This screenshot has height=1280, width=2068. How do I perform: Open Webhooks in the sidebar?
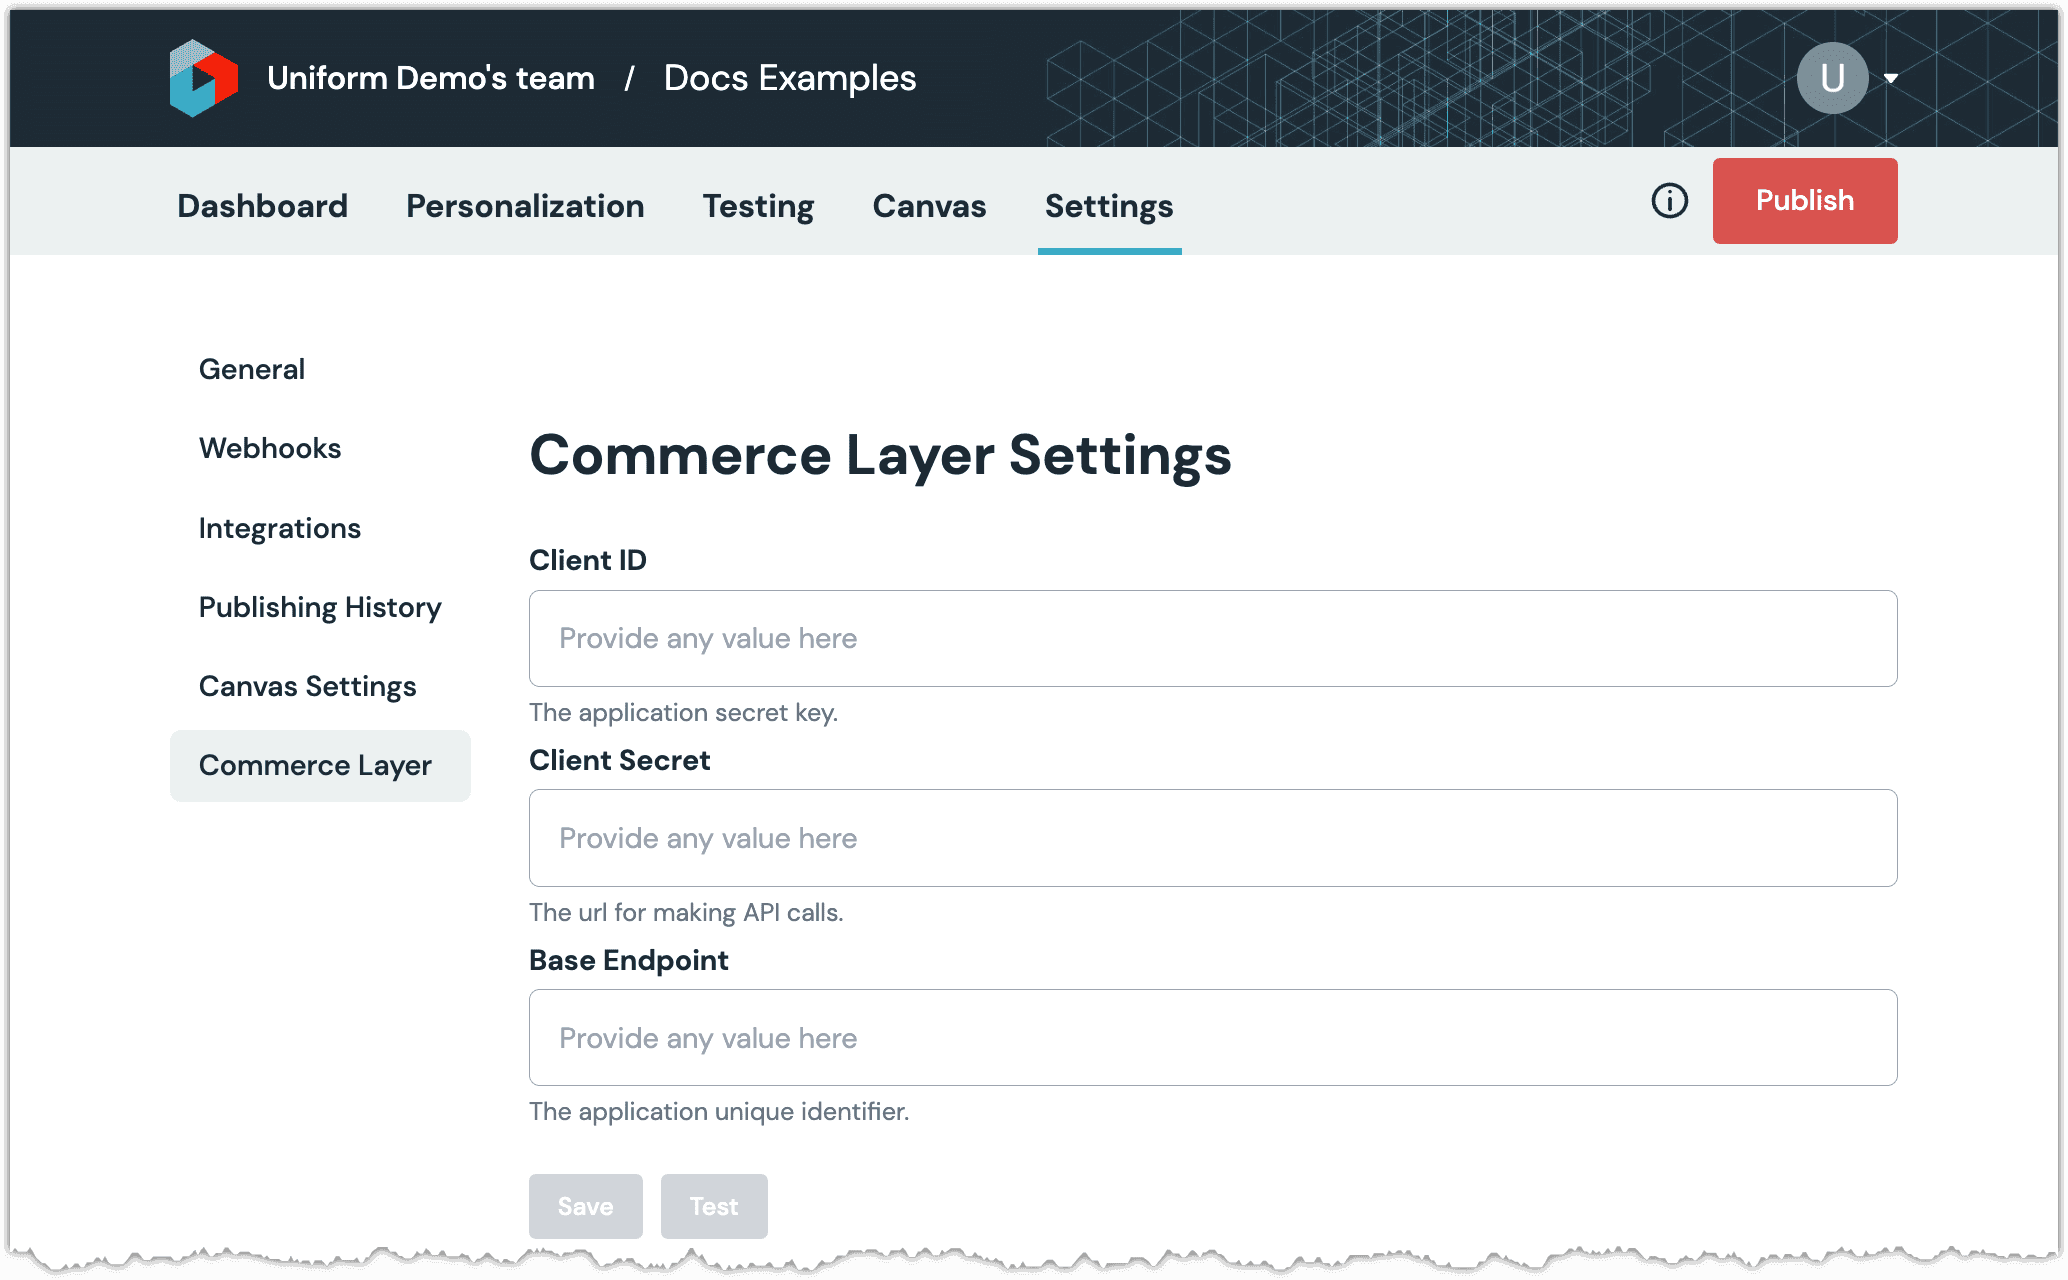click(x=270, y=448)
